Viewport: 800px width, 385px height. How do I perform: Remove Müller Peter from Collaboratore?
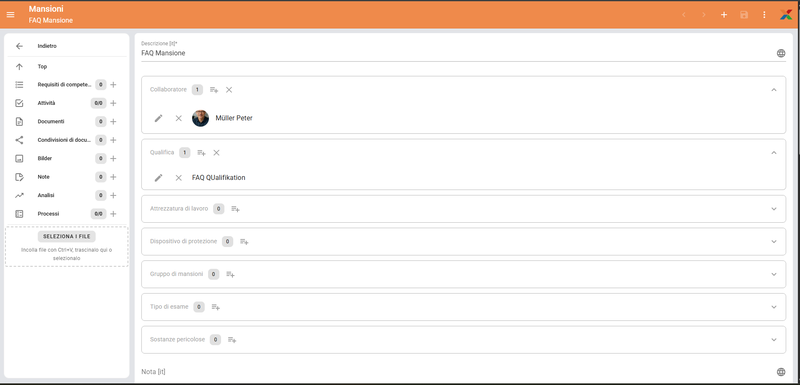tap(179, 118)
